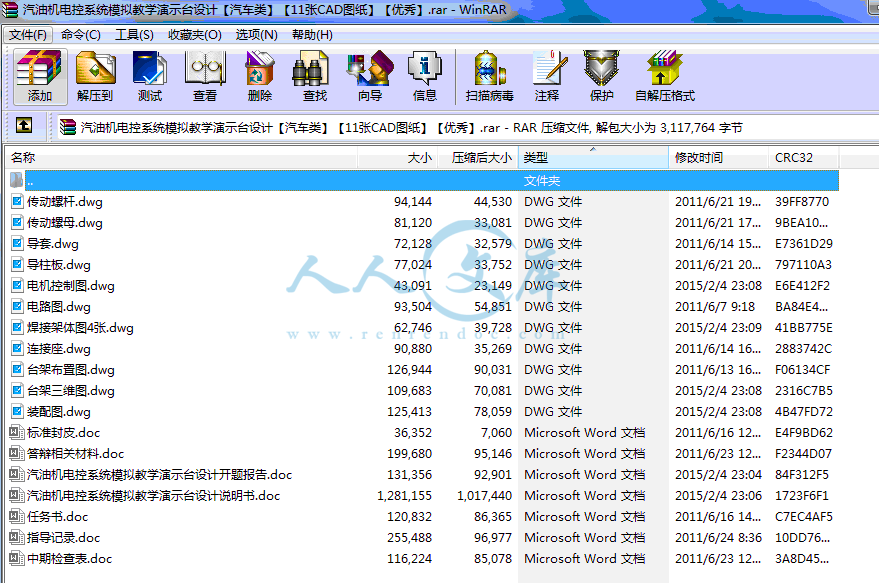Image resolution: width=879 pixels, height=583 pixels.
Task: Click the 添加 (Add) toolbar icon
Action: pyautogui.click(x=40, y=76)
